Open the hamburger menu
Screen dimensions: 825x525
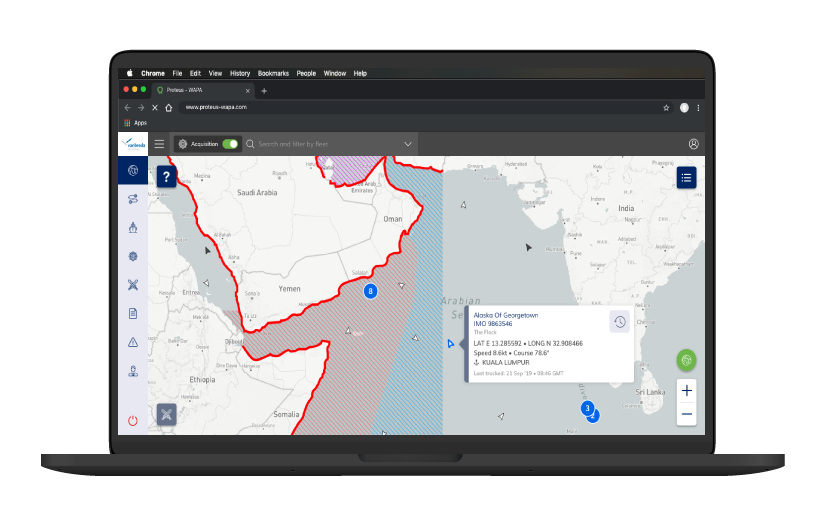pos(159,144)
